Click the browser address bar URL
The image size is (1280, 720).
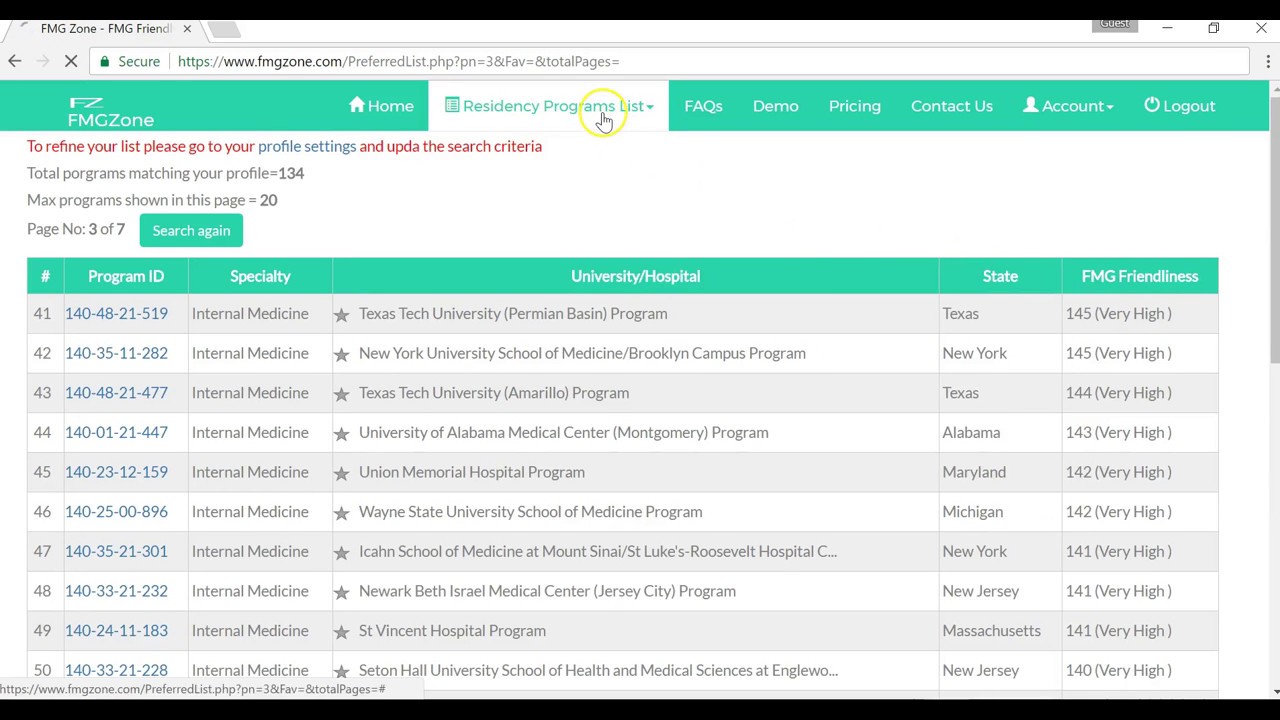click(x=398, y=61)
